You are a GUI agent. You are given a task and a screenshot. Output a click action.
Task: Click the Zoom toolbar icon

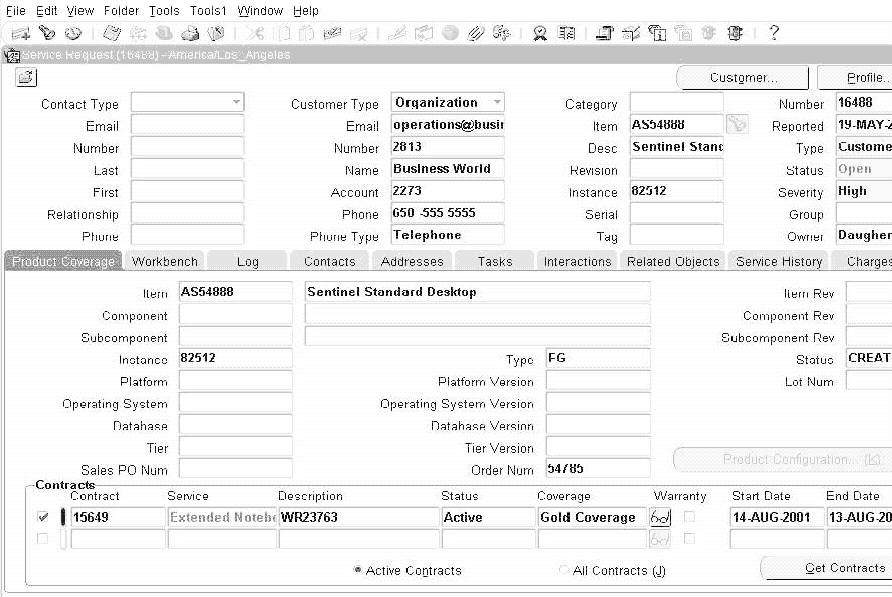(x=423, y=34)
